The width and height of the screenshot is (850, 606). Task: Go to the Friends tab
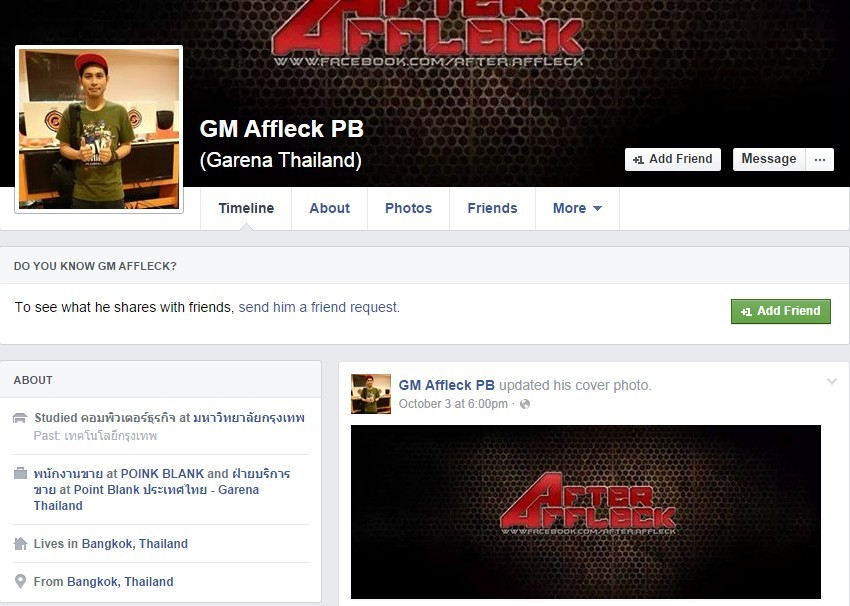(x=492, y=208)
